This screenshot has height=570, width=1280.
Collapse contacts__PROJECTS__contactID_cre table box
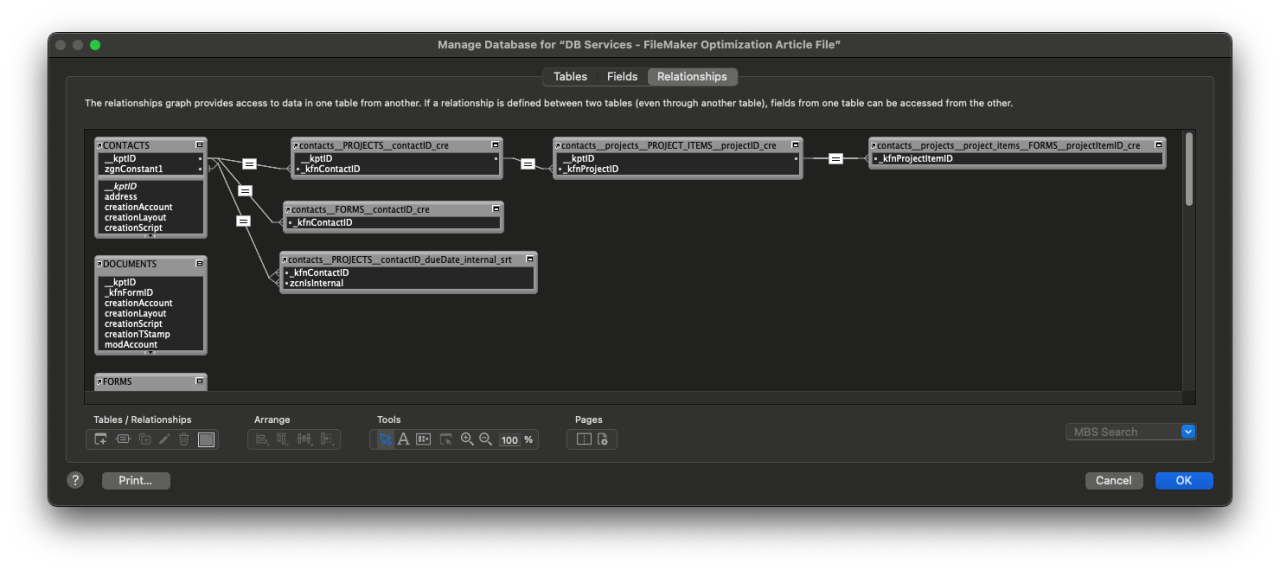pos(495,145)
